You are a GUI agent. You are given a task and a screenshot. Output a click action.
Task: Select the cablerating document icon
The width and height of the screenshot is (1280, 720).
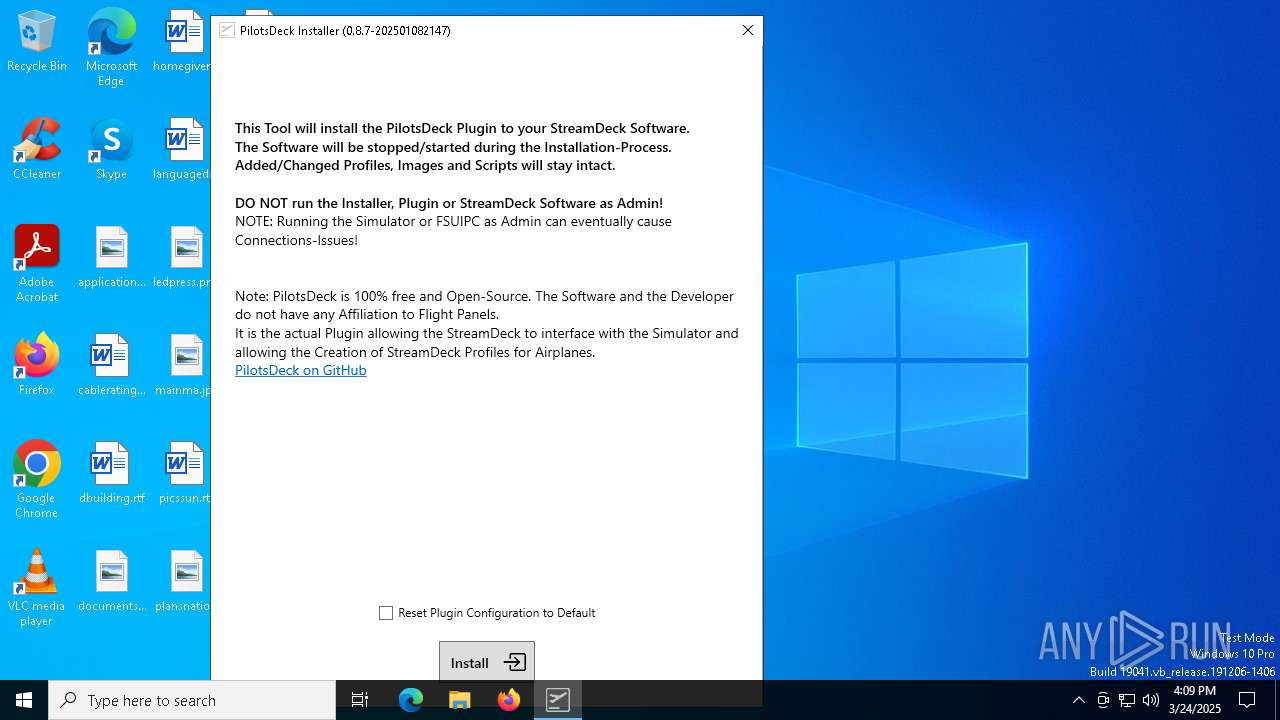coord(111,365)
